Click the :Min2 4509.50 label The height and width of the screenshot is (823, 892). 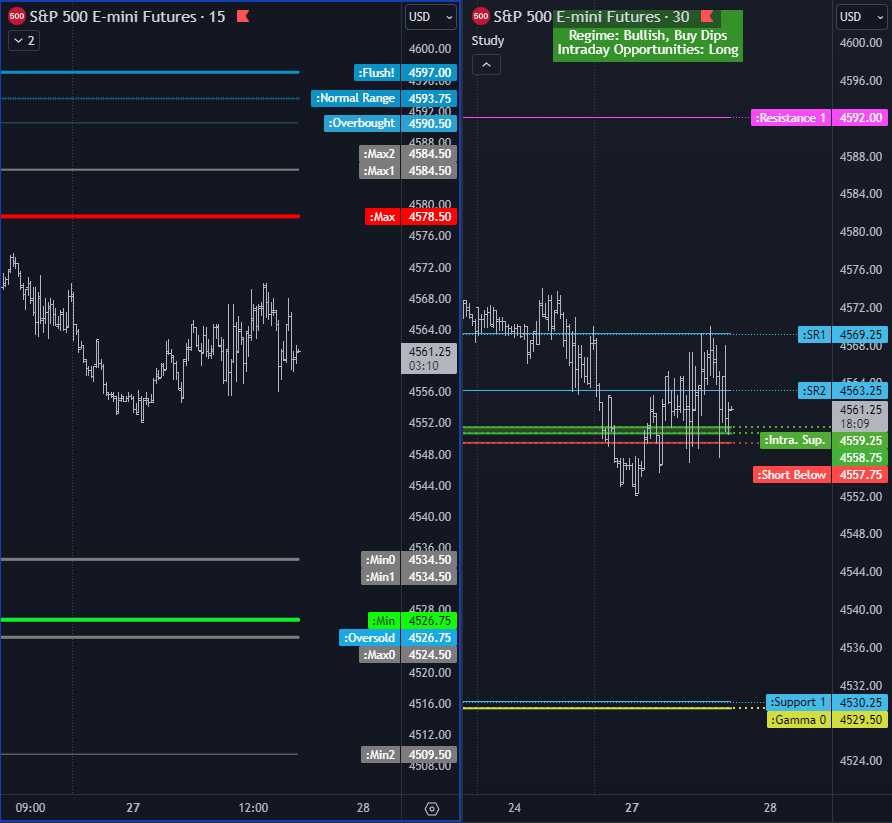pyautogui.click(x=408, y=755)
